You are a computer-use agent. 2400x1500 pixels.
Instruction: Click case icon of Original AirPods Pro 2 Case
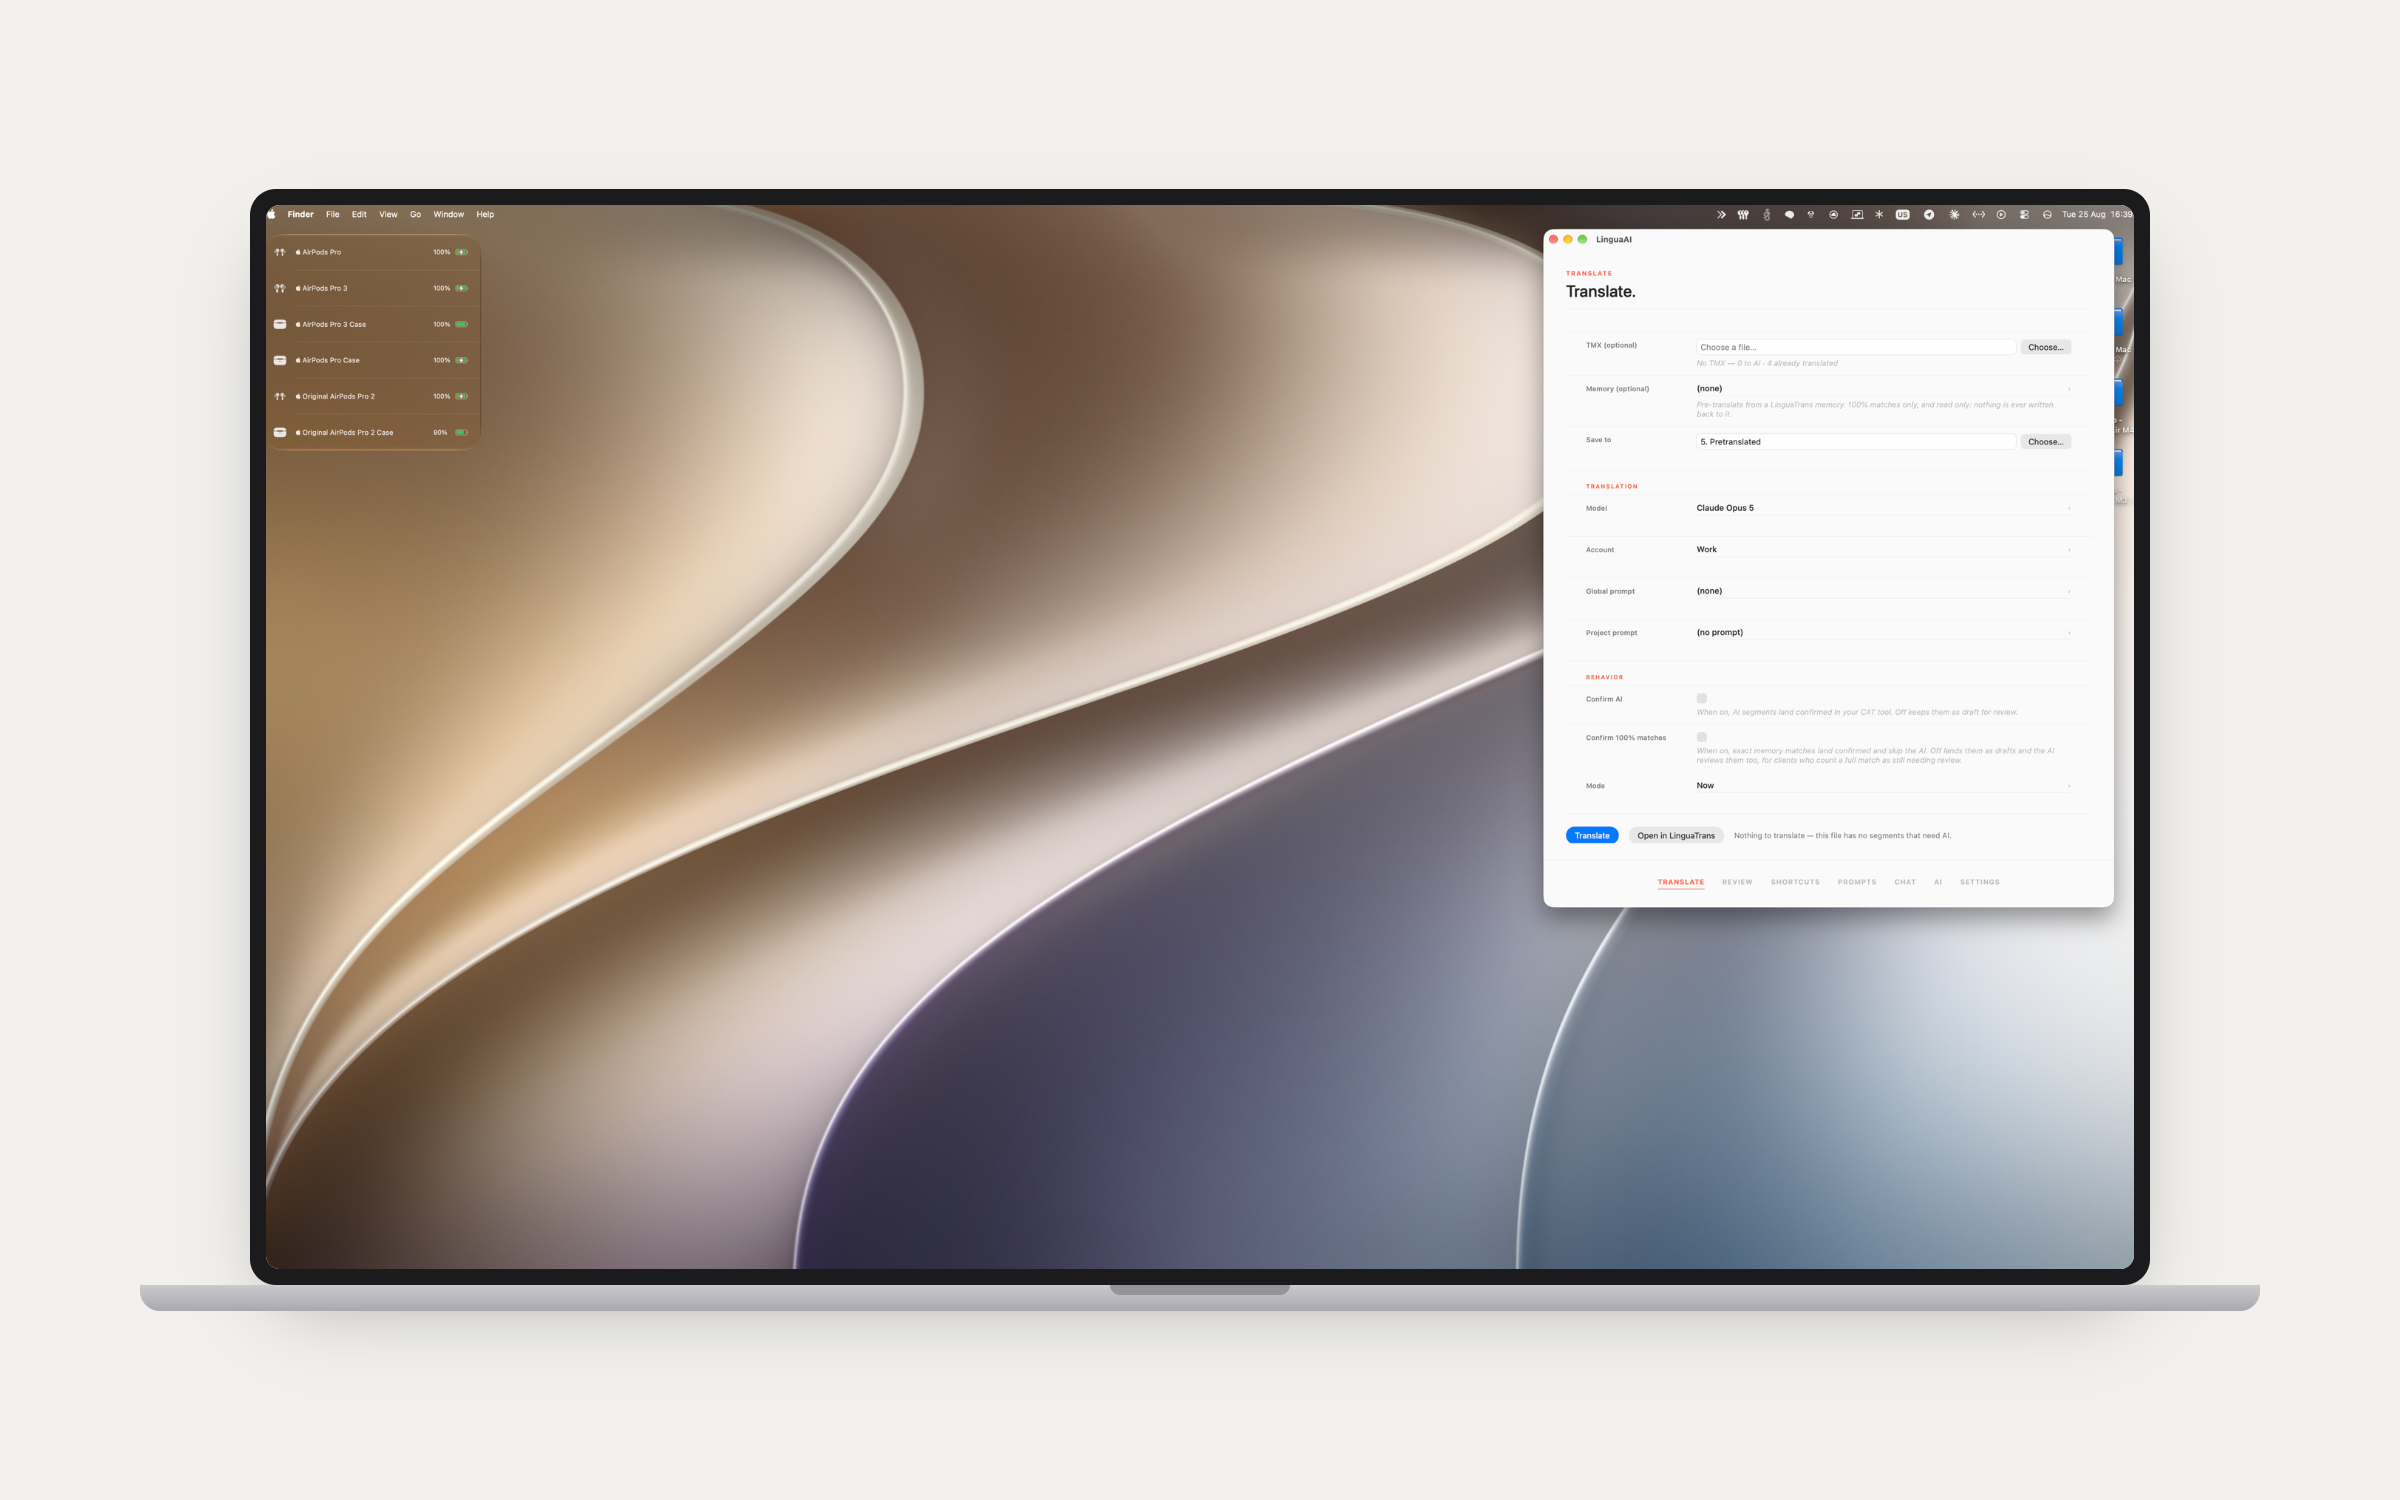[x=280, y=432]
